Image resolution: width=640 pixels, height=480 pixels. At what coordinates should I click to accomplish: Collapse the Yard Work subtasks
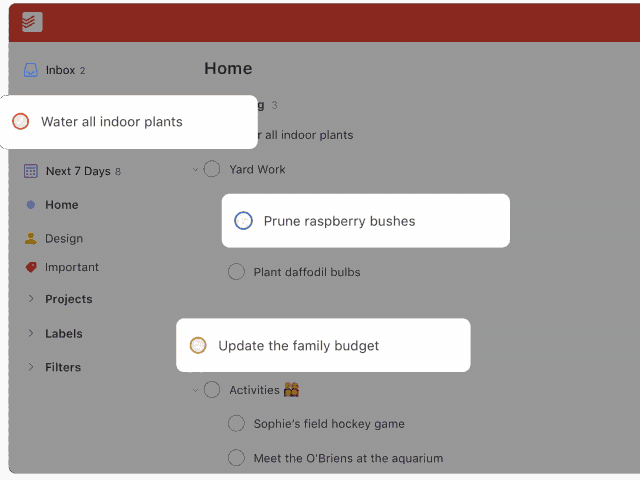coord(195,169)
